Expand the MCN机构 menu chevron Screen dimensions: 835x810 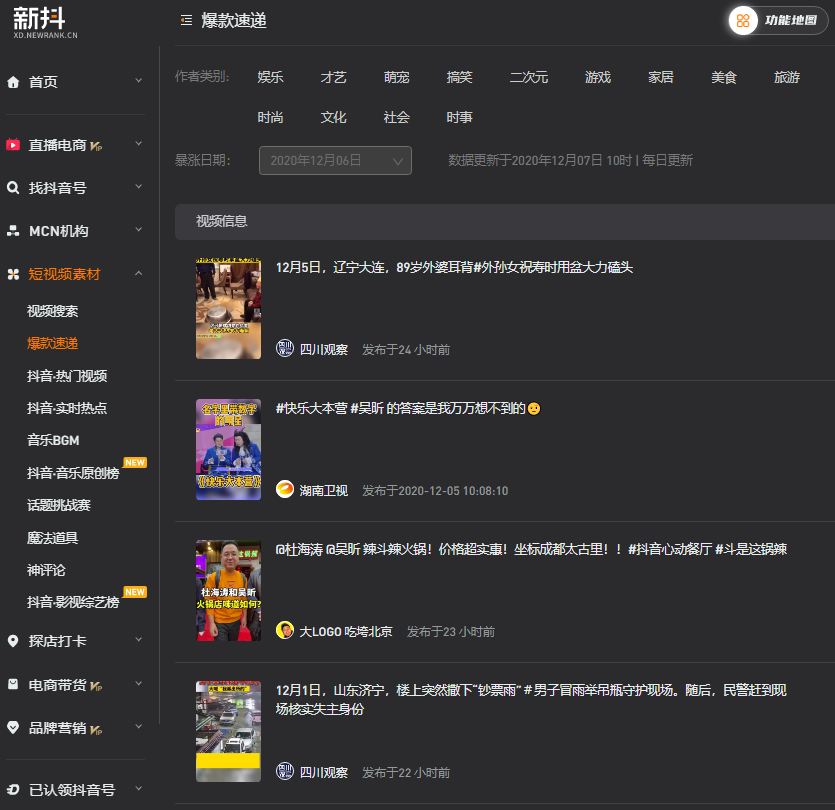tap(138, 230)
